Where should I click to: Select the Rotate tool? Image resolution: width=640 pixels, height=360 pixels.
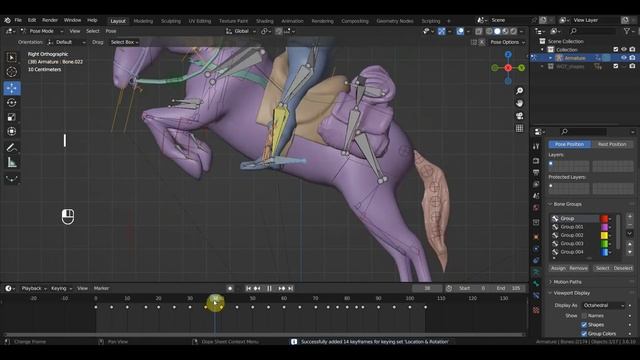(x=11, y=102)
